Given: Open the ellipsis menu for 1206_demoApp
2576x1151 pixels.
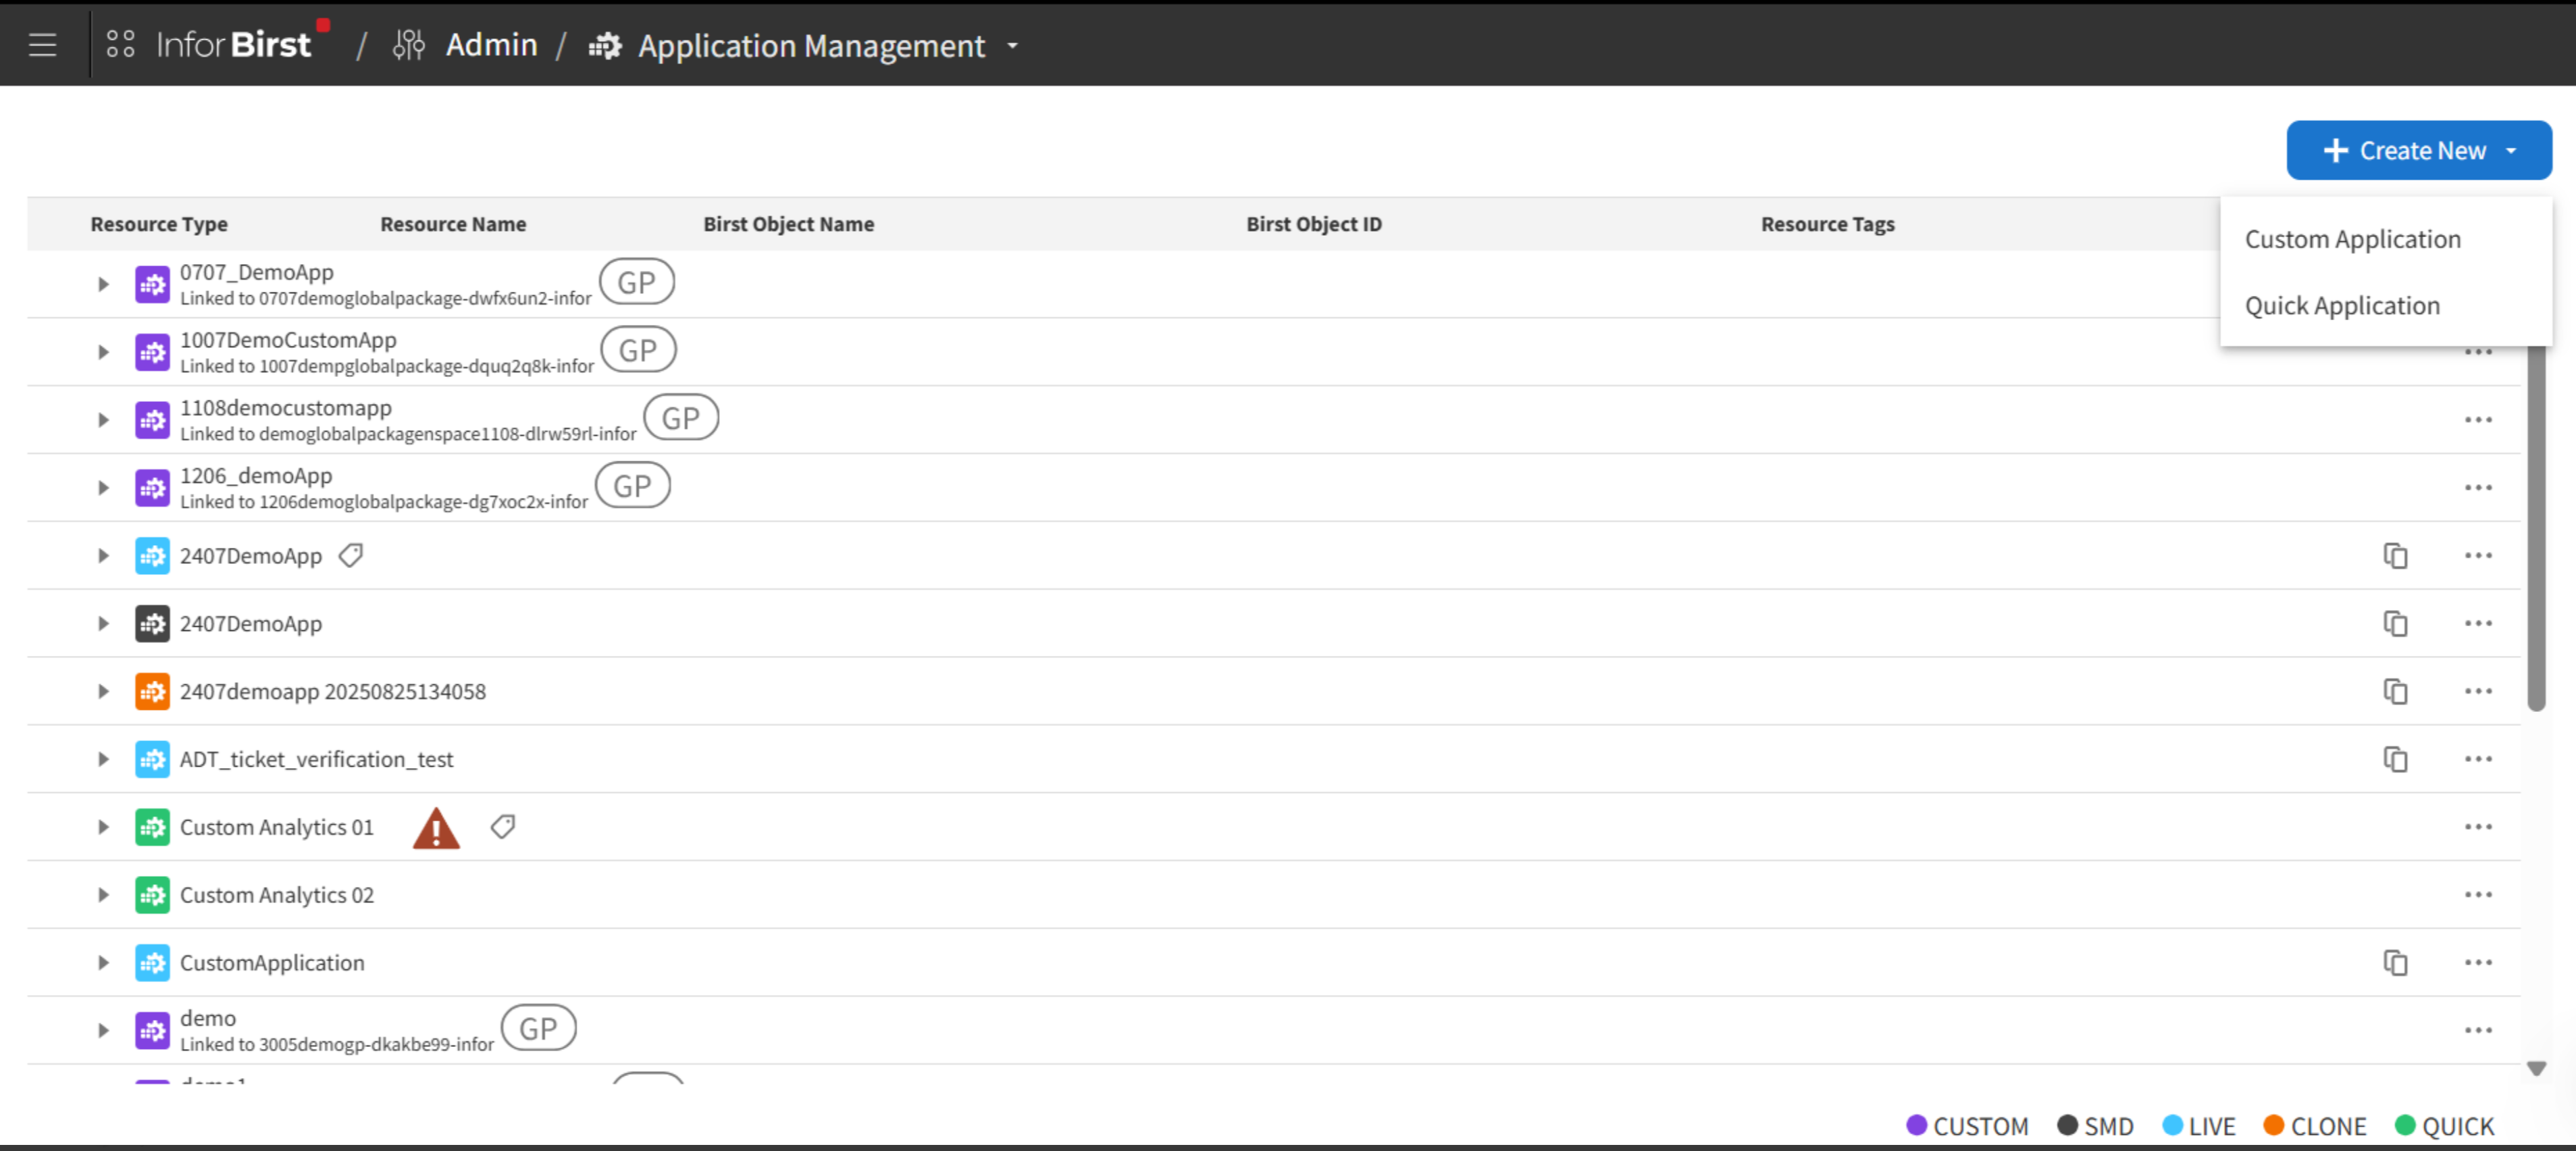Looking at the screenshot, I should (x=2479, y=487).
